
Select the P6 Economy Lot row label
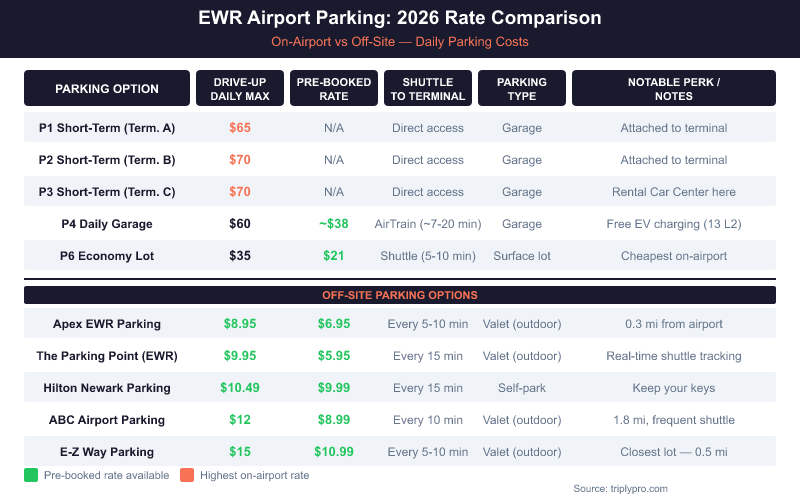pos(107,256)
